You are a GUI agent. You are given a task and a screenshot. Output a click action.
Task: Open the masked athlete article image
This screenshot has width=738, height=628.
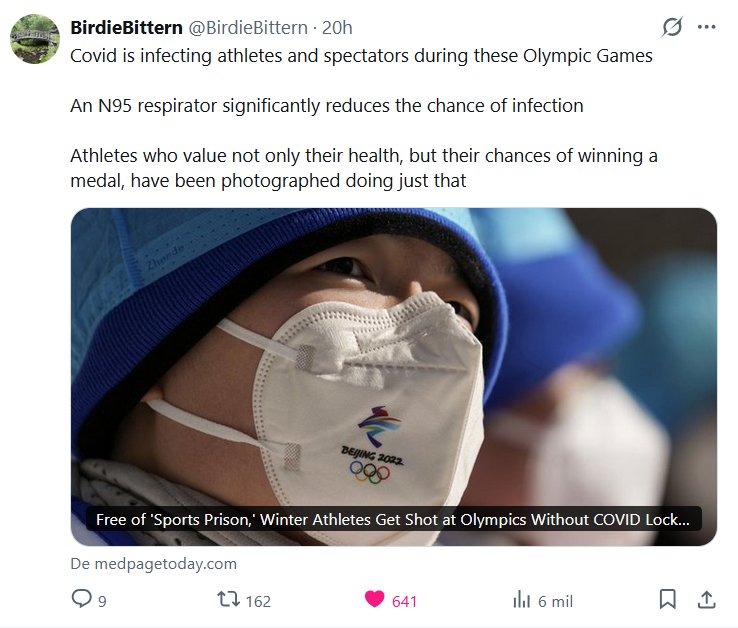(x=393, y=360)
